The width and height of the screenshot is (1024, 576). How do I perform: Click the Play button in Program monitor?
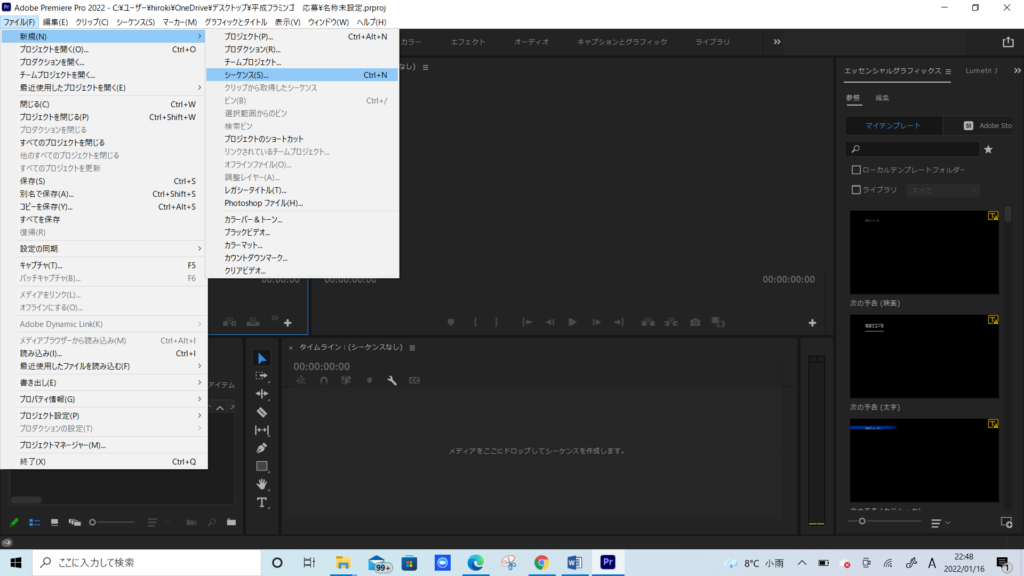[572, 322]
